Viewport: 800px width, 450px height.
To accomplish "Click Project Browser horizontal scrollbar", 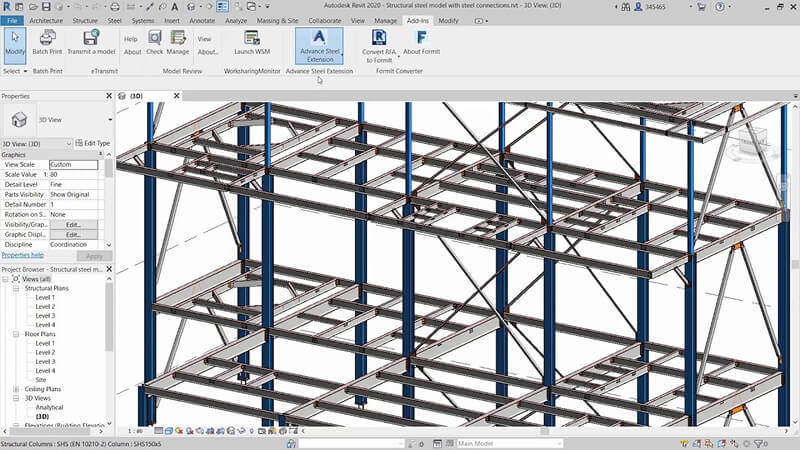I will pos(51,432).
